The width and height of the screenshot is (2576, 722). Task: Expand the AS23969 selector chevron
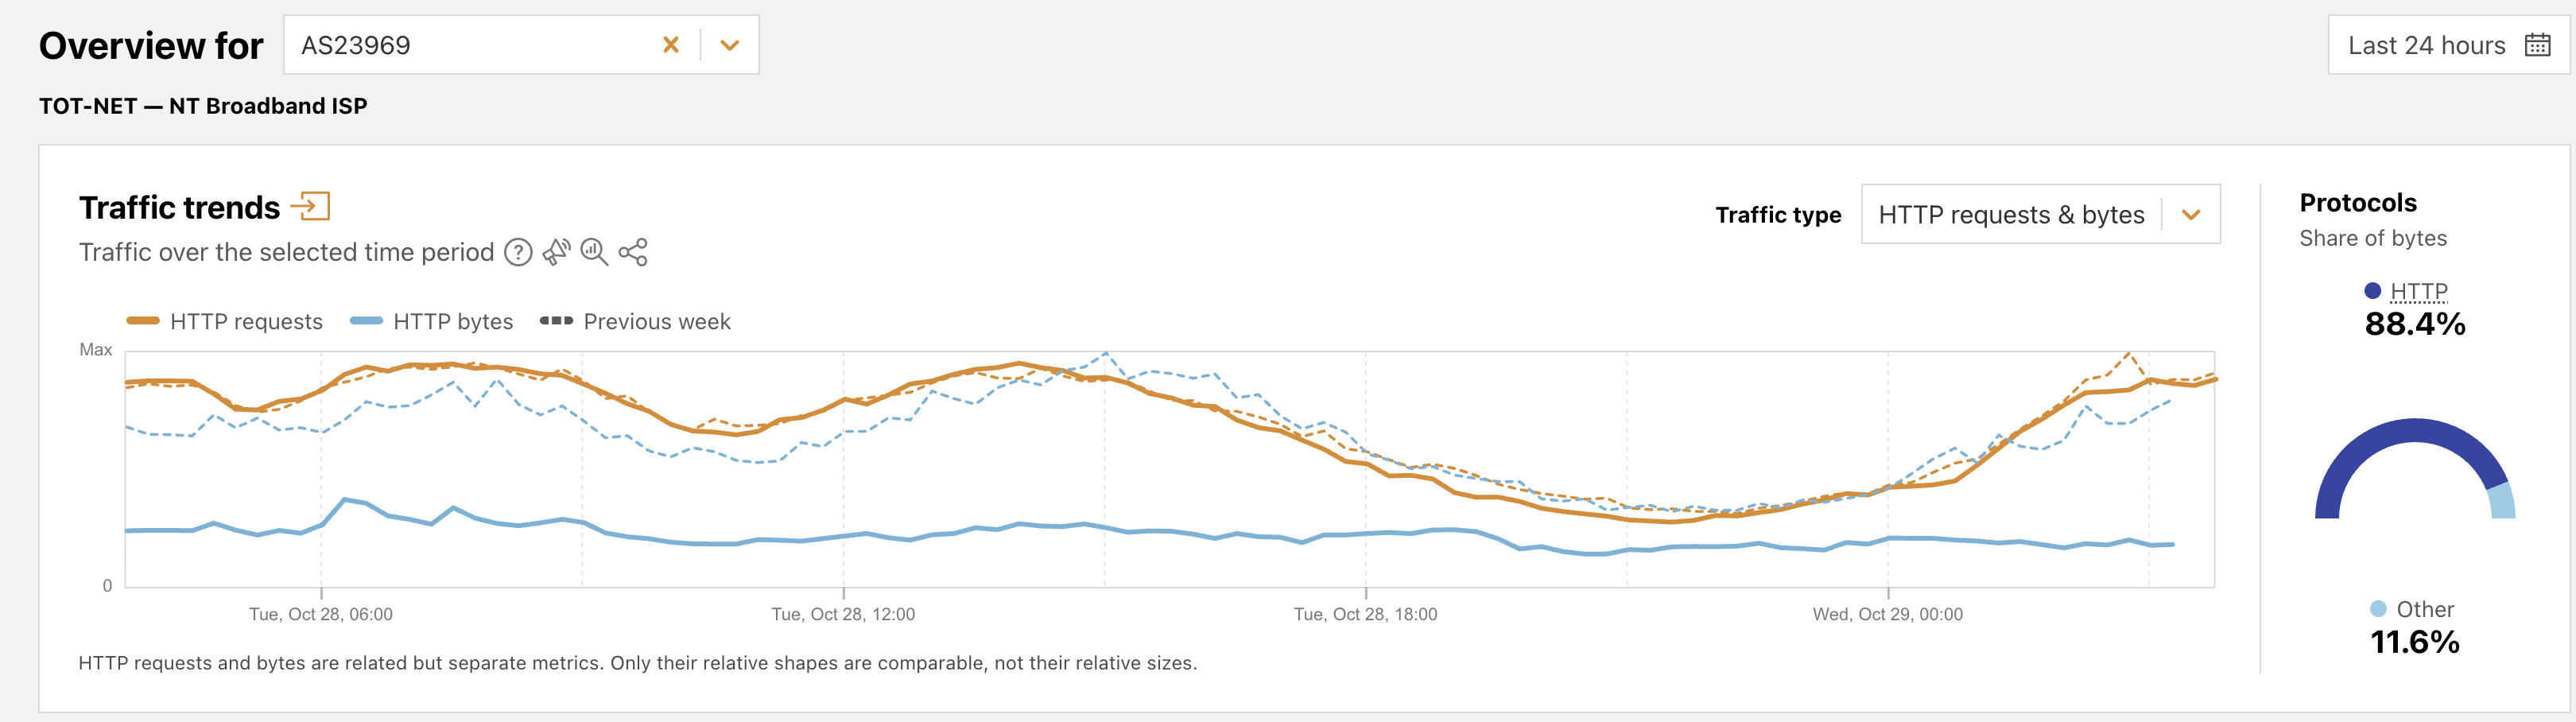730,45
